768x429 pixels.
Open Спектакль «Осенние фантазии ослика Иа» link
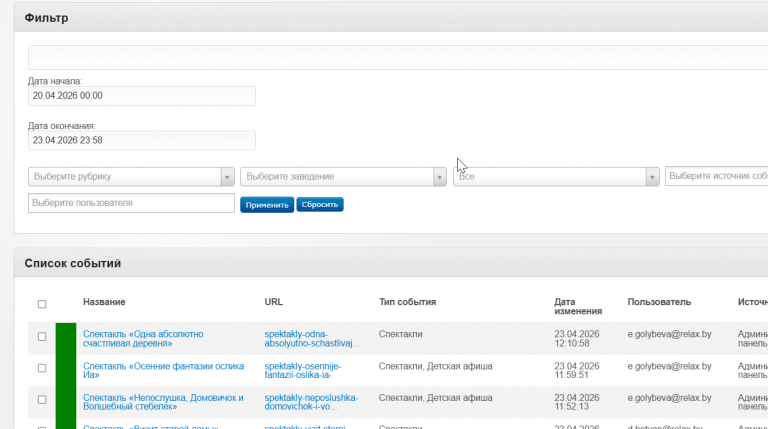(x=164, y=370)
